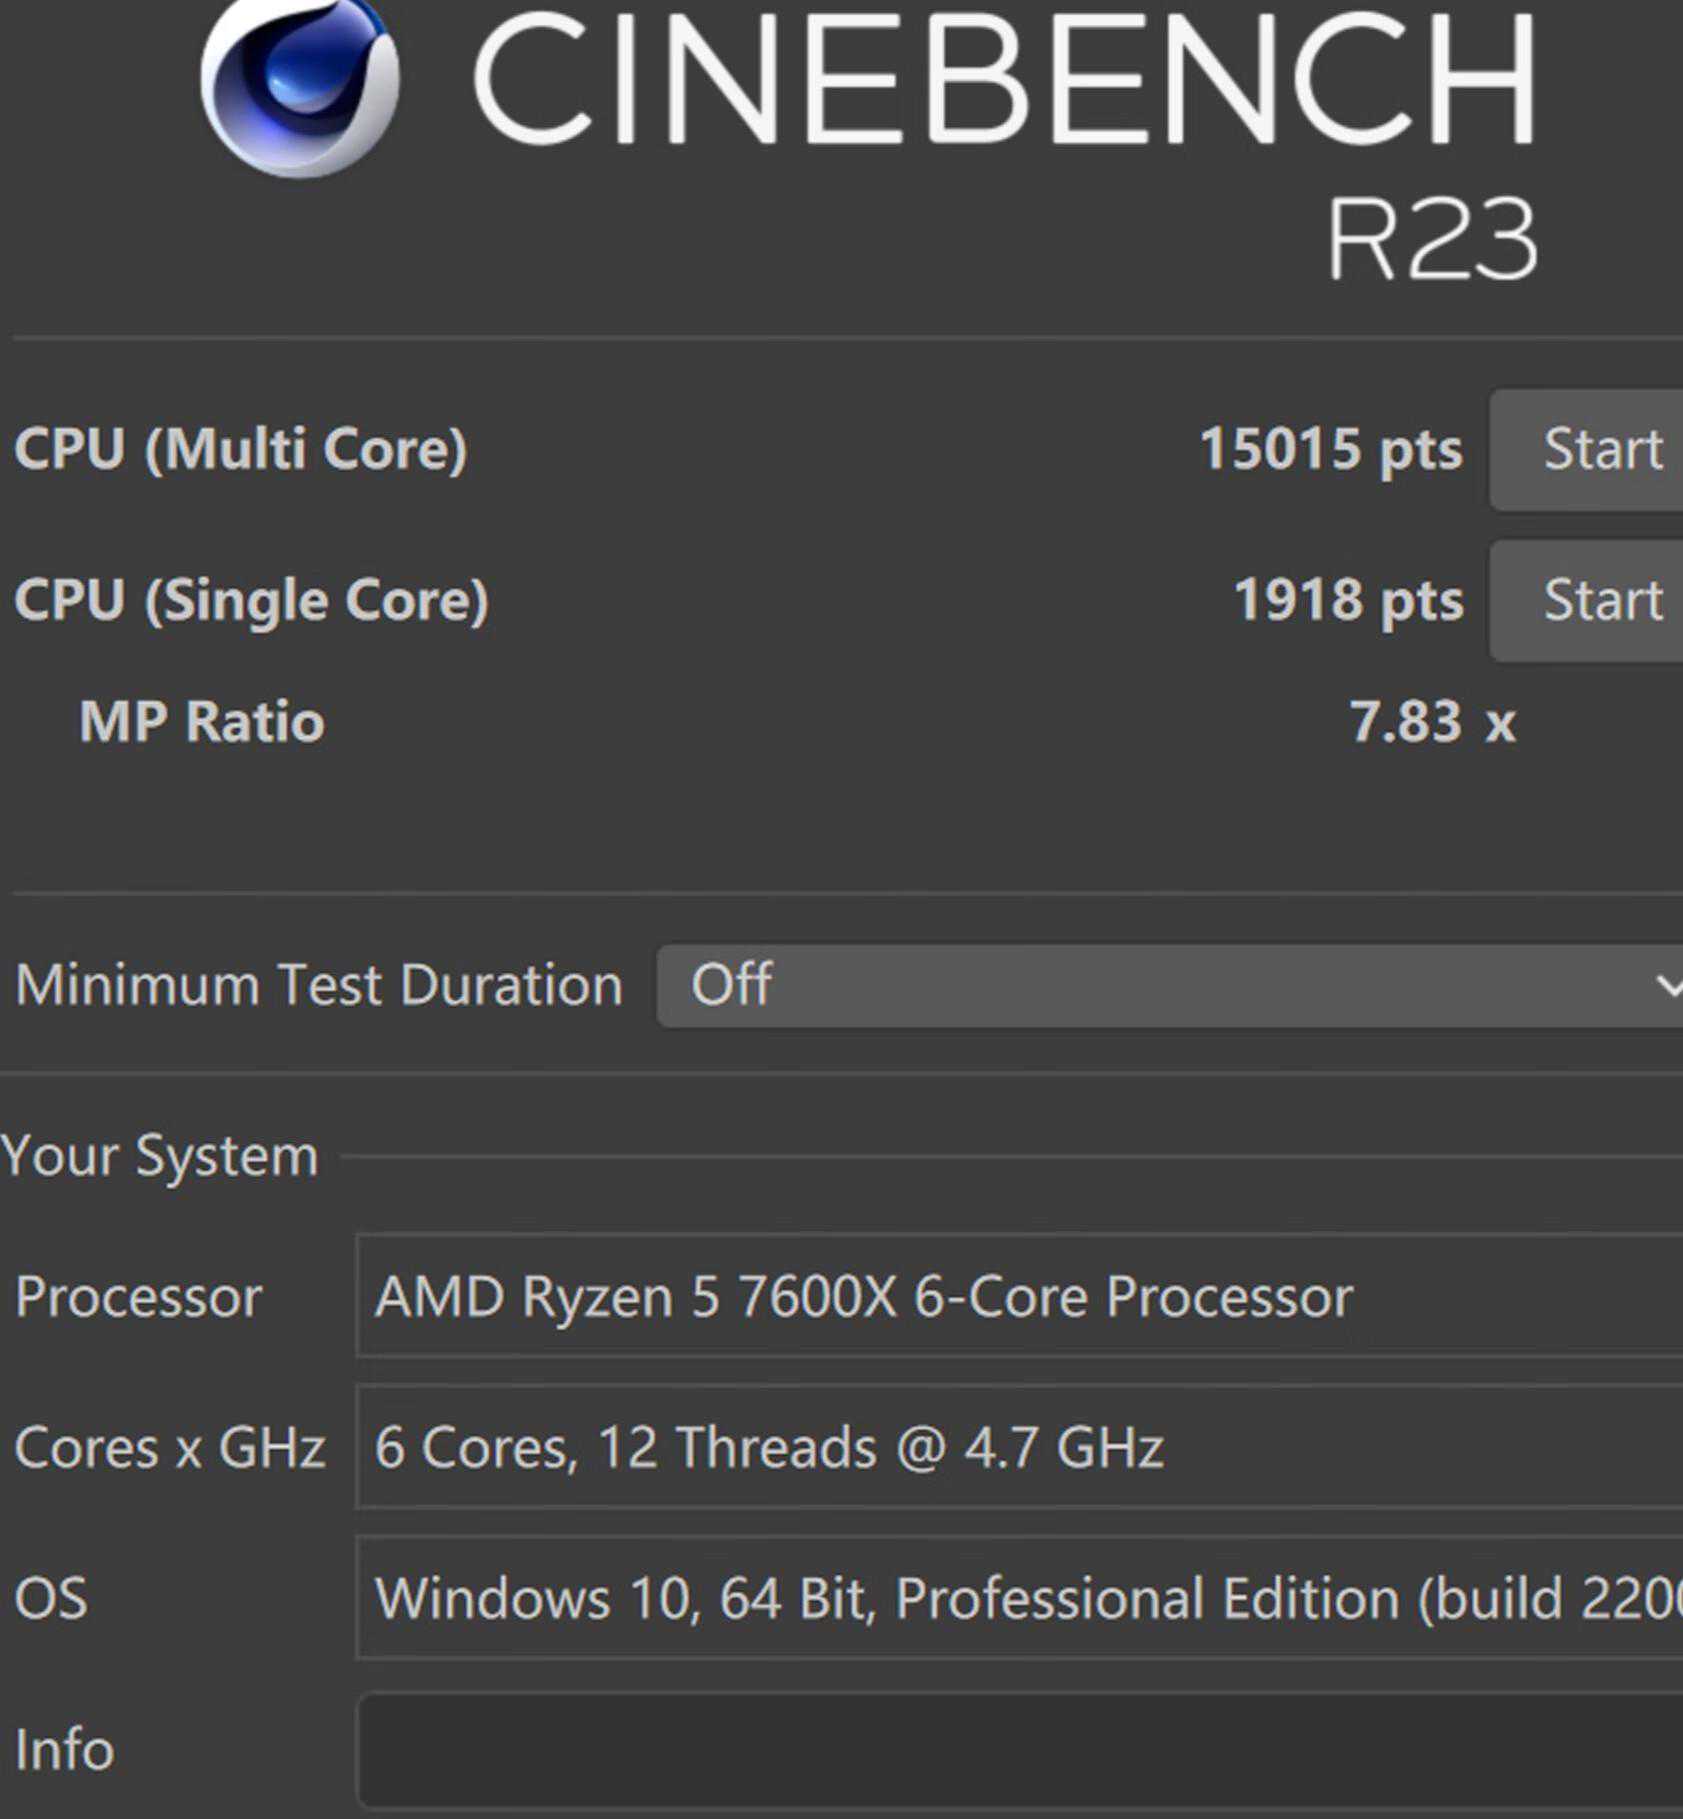Click the Your System section heading
This screenshot has width=1683, height=1819.
point(160,1156)
